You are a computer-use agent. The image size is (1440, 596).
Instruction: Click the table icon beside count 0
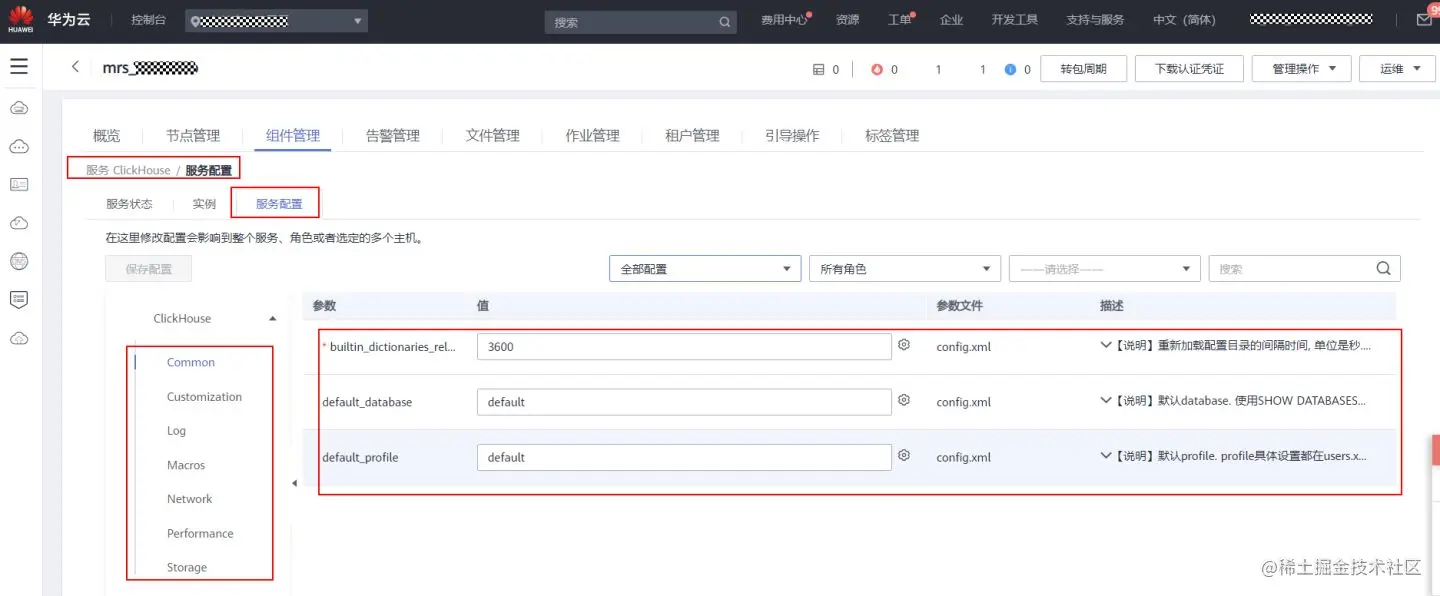tap(819, 69)
